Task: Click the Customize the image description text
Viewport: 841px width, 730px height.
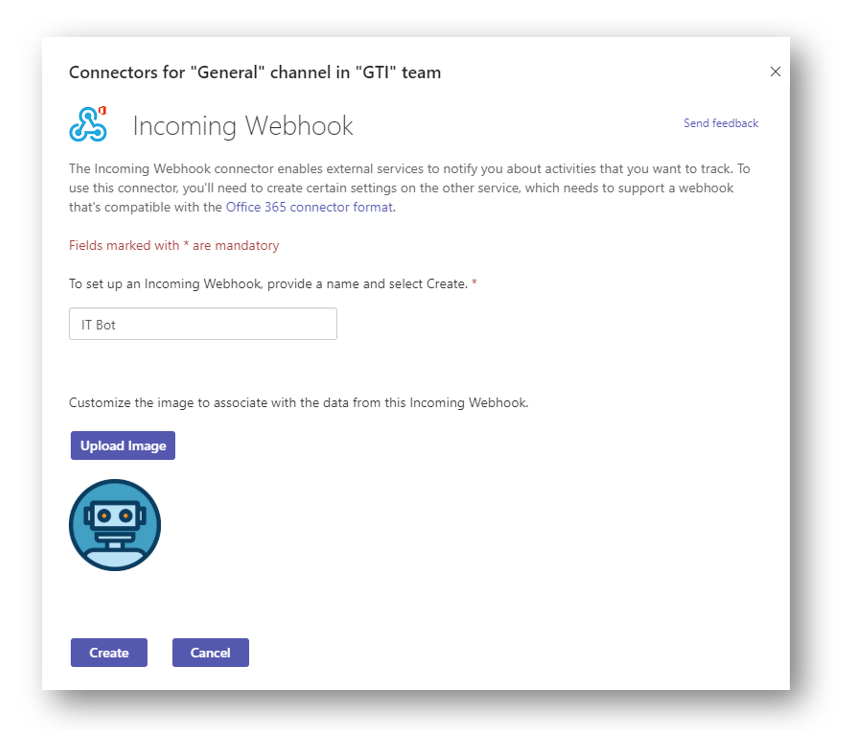Action: tap(299, 403)
